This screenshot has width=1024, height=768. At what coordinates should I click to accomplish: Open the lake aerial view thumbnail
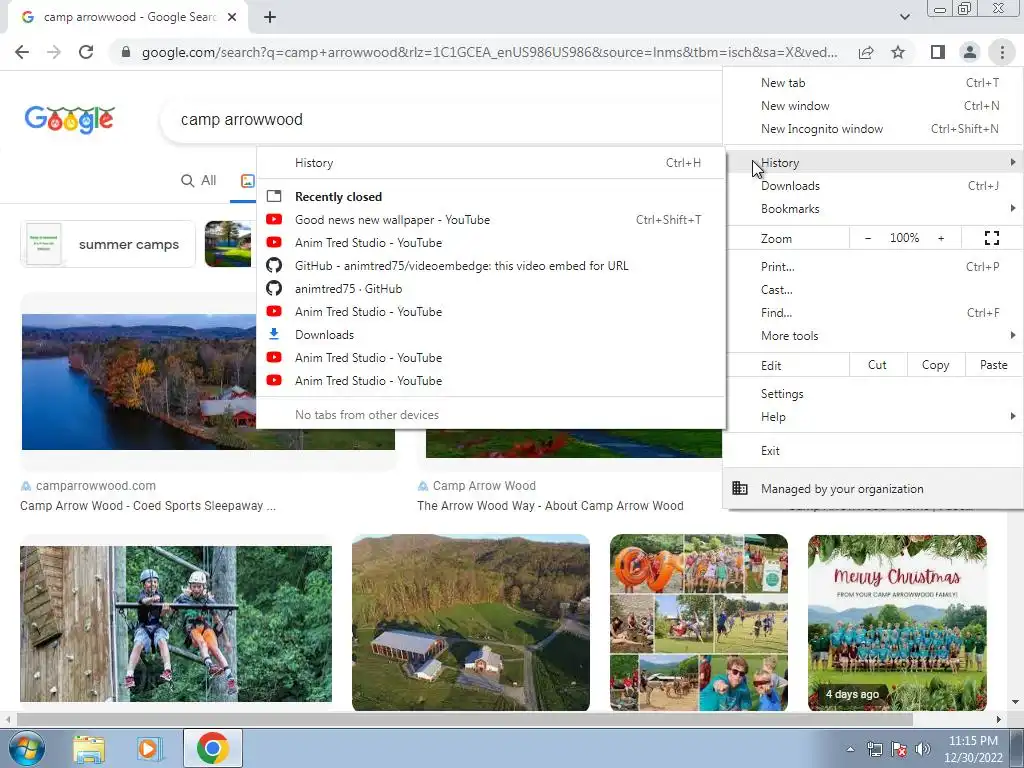tap(138, 382)
